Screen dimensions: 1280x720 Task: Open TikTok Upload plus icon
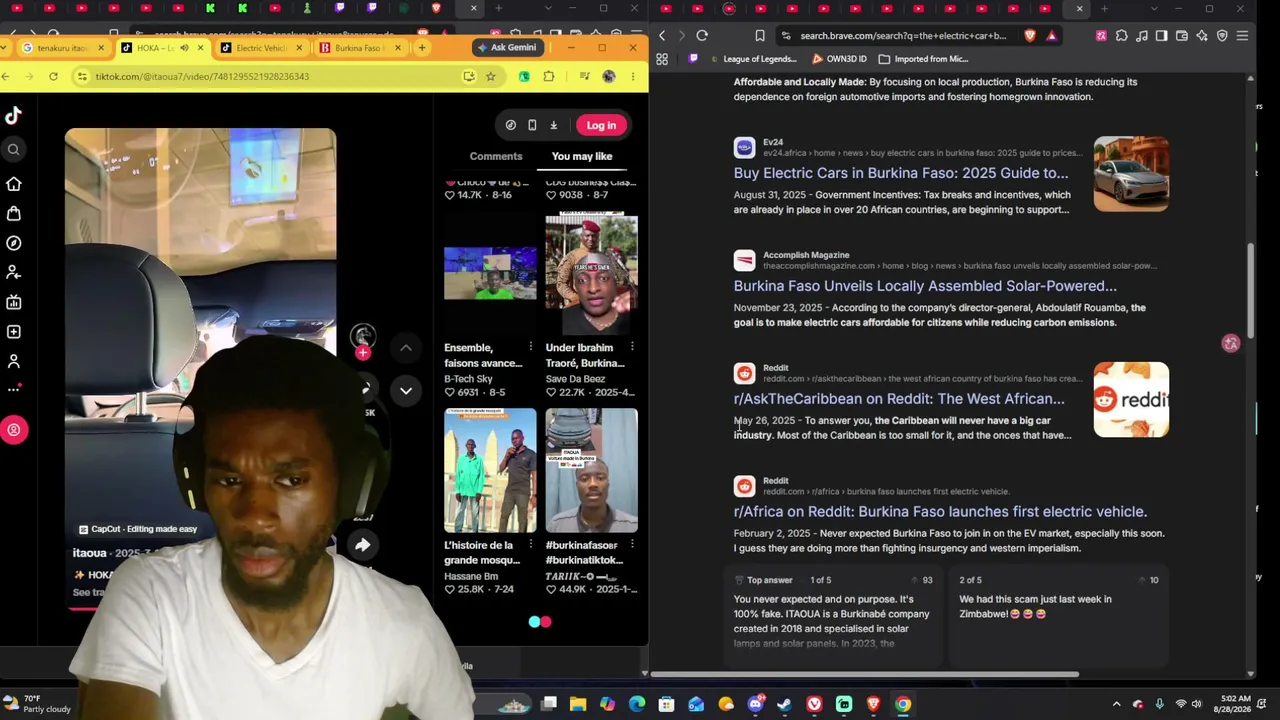coord(14,332)
